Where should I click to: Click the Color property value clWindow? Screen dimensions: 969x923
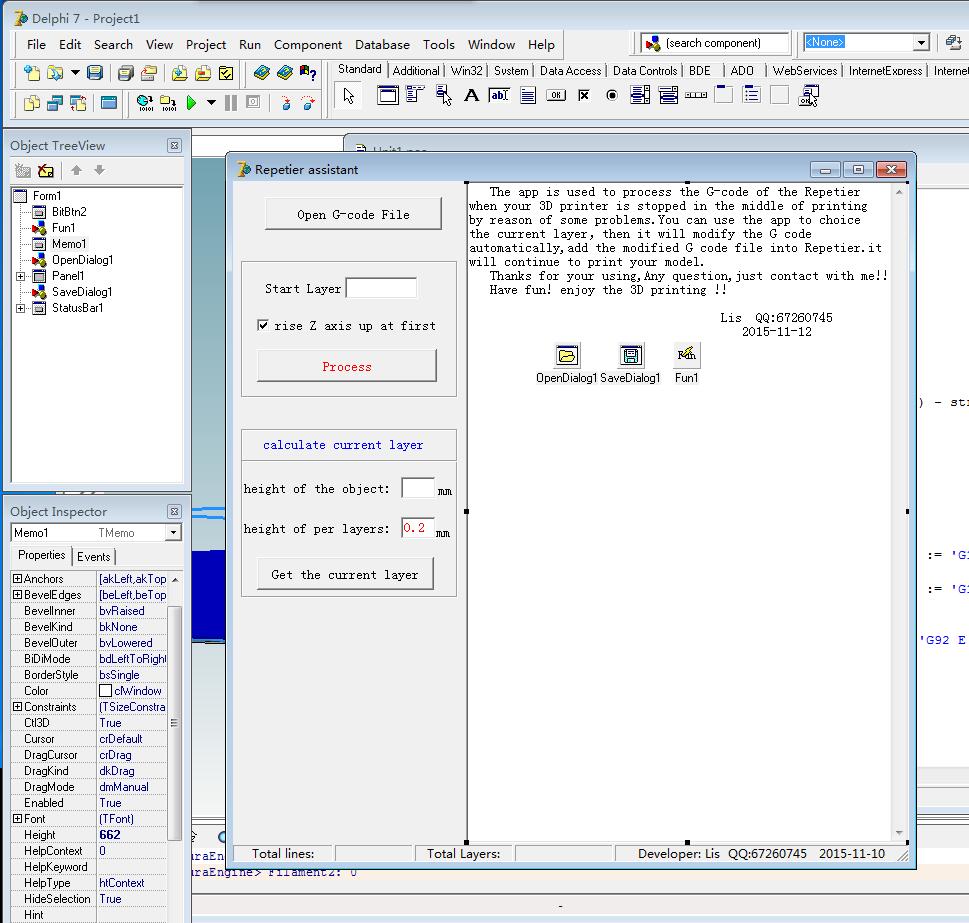131,691
